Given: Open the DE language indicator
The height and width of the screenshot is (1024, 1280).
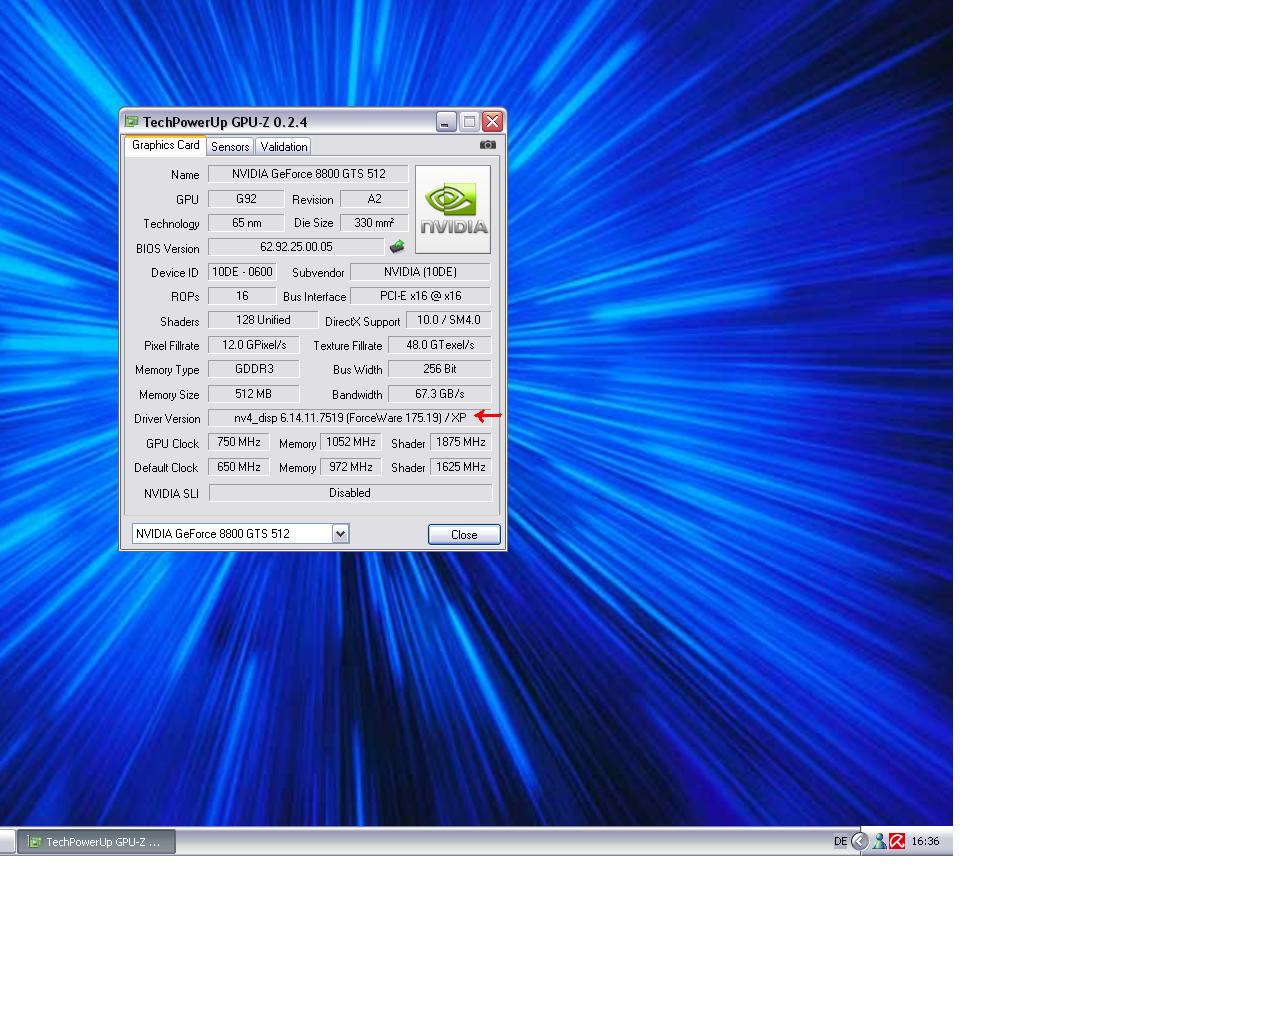Looking at the screenshot, I should point(840,841).
